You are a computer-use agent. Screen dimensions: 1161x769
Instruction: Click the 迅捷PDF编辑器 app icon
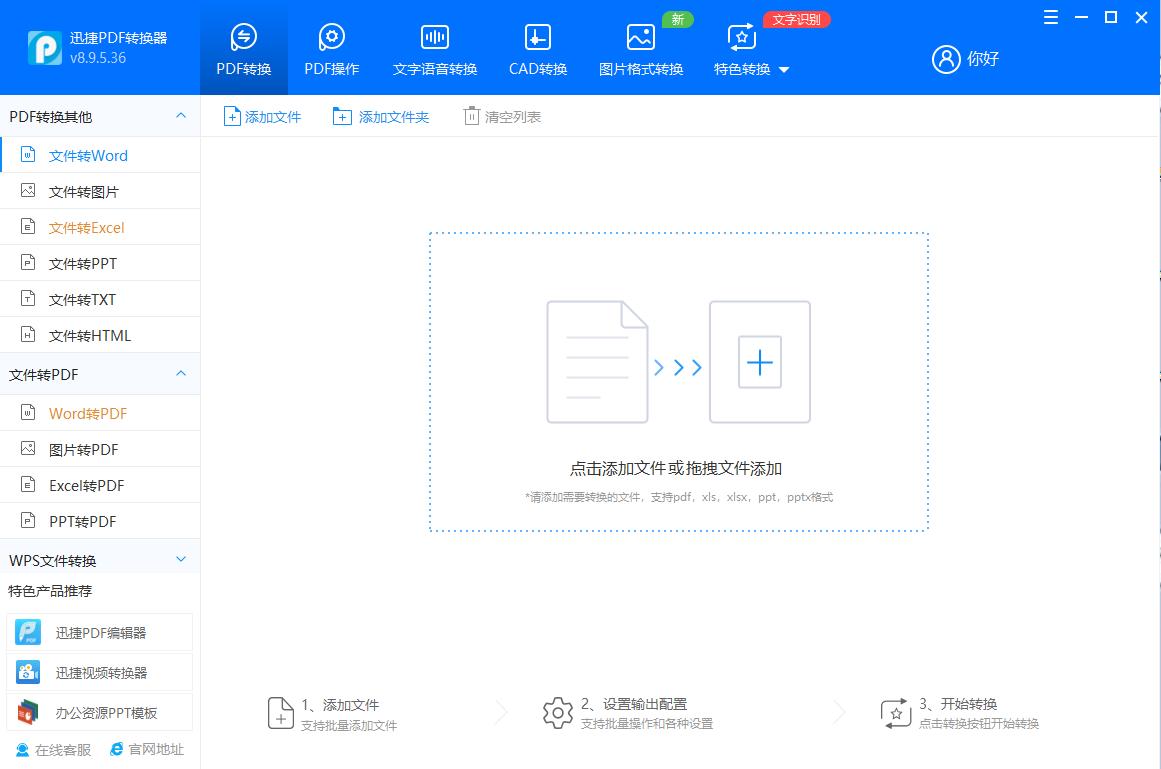click(28, 632)
